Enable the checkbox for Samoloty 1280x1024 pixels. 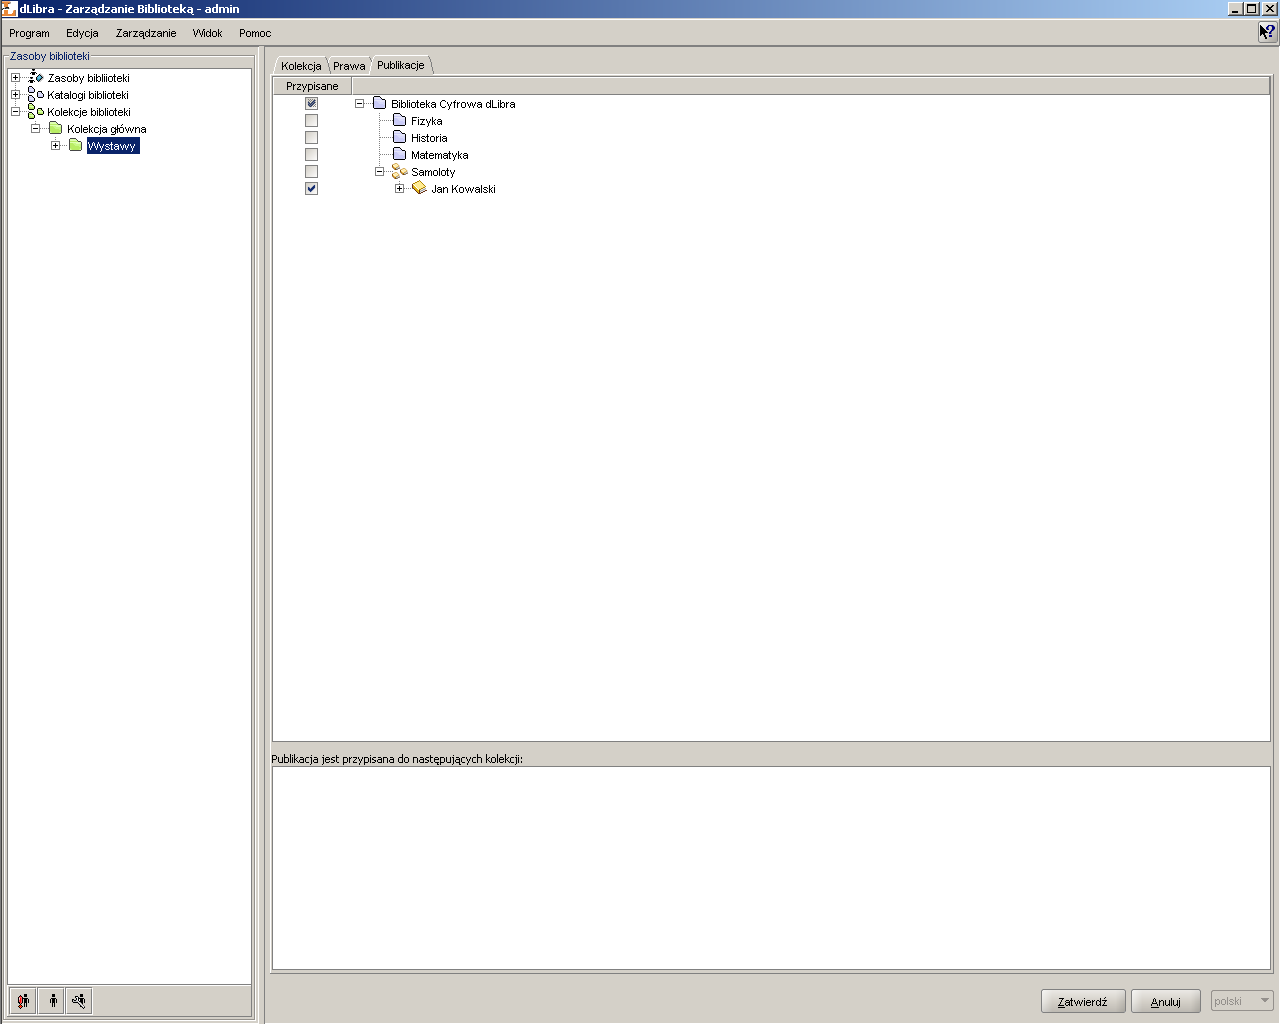[x=311, y=172]
